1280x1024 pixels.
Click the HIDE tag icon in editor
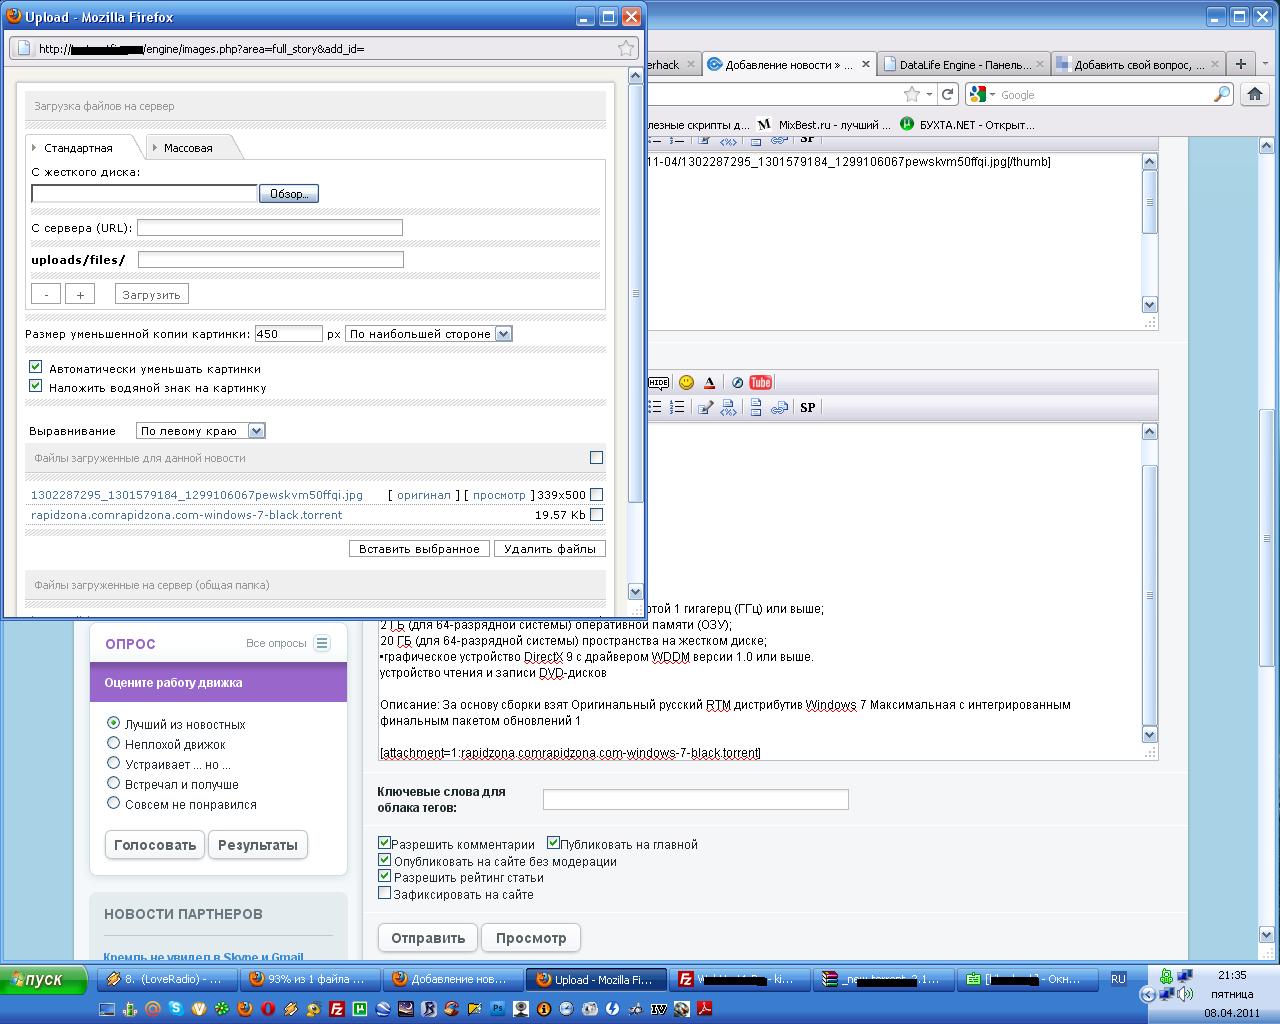pyautogui.click(x=658, y=382)
